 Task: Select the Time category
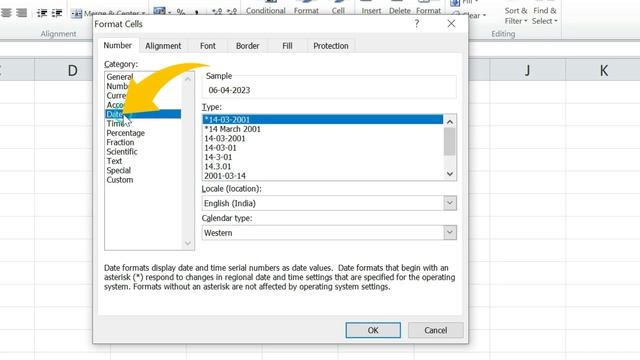(143, 123)
